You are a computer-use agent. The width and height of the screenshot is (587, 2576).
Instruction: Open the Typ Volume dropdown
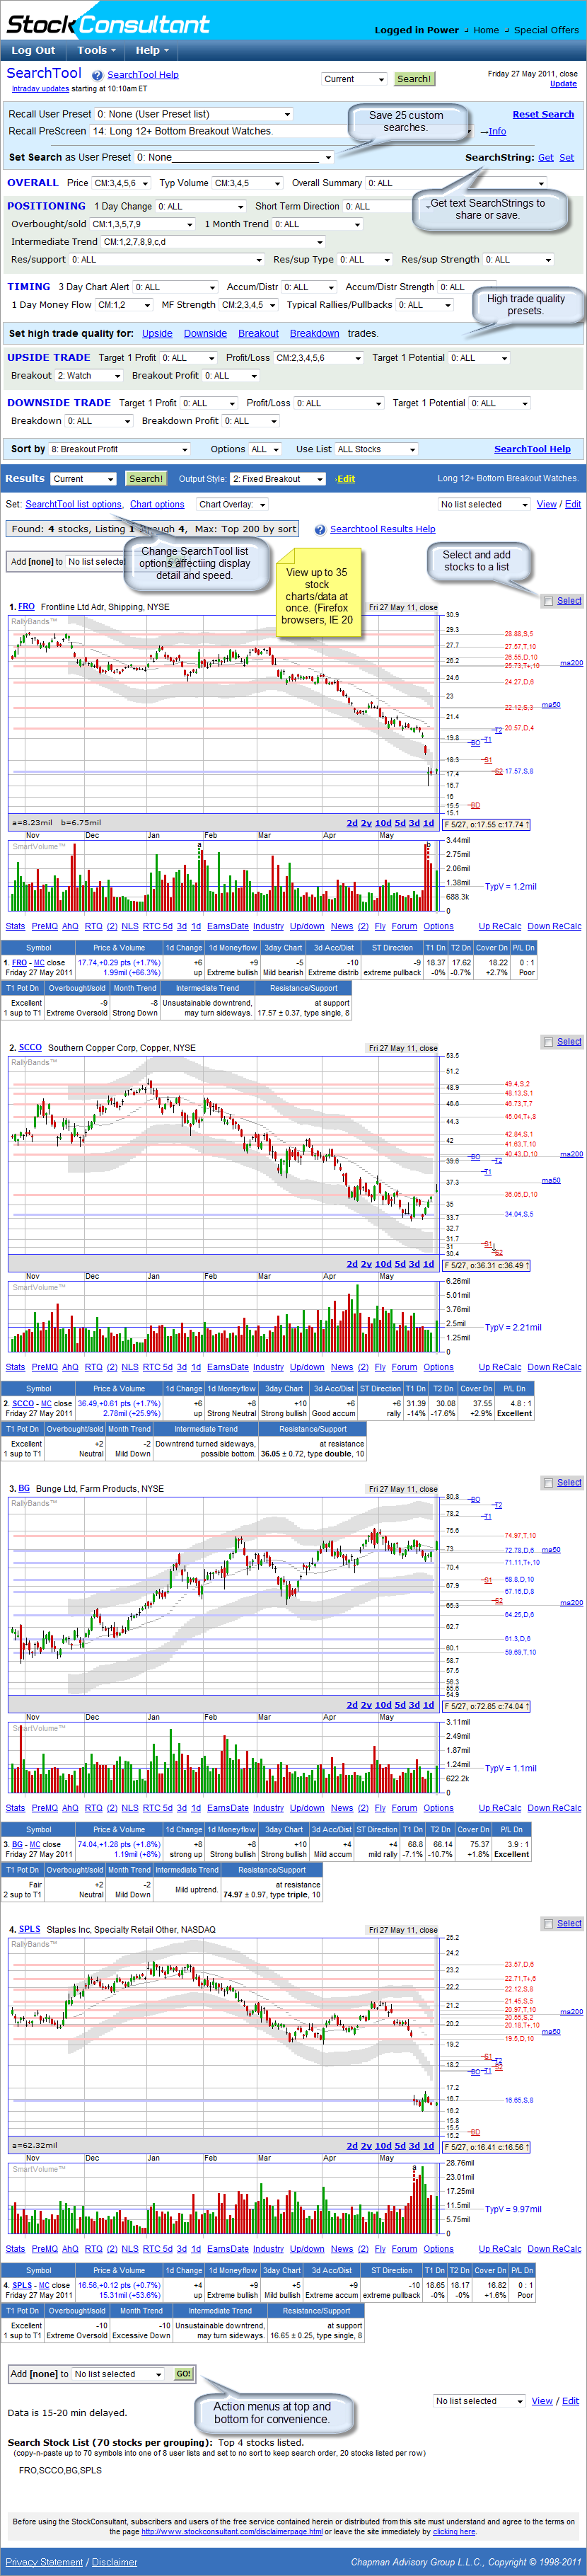click(x=247, y=184)
